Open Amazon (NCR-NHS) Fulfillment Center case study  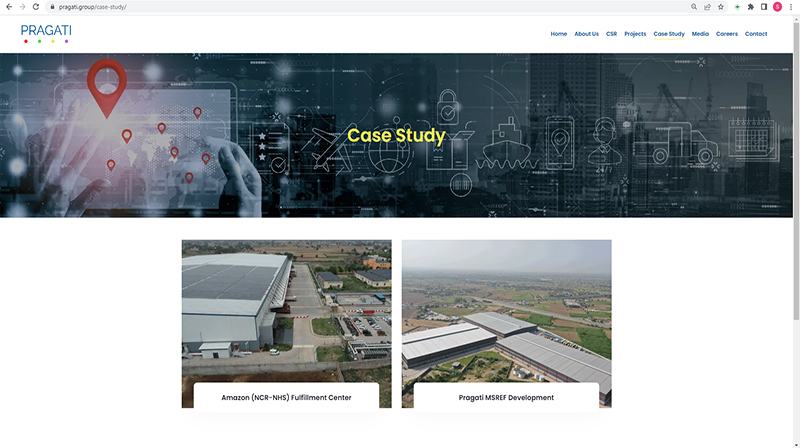point(286,397)
